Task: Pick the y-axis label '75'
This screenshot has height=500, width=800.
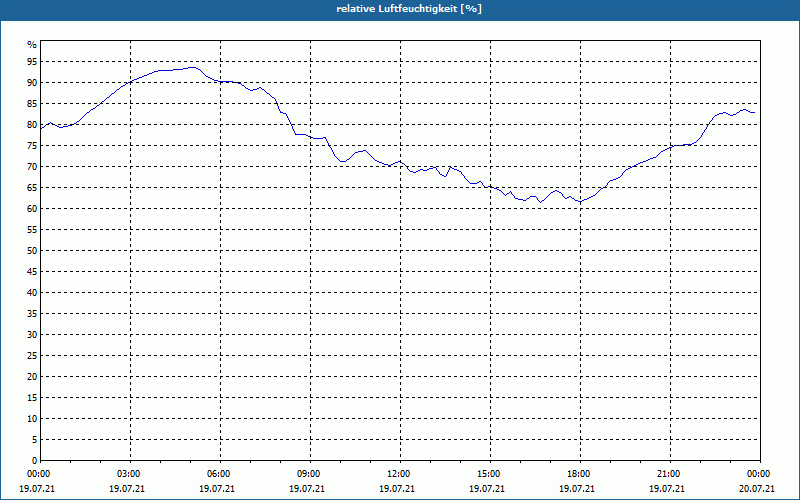Action: coord(32,146)
